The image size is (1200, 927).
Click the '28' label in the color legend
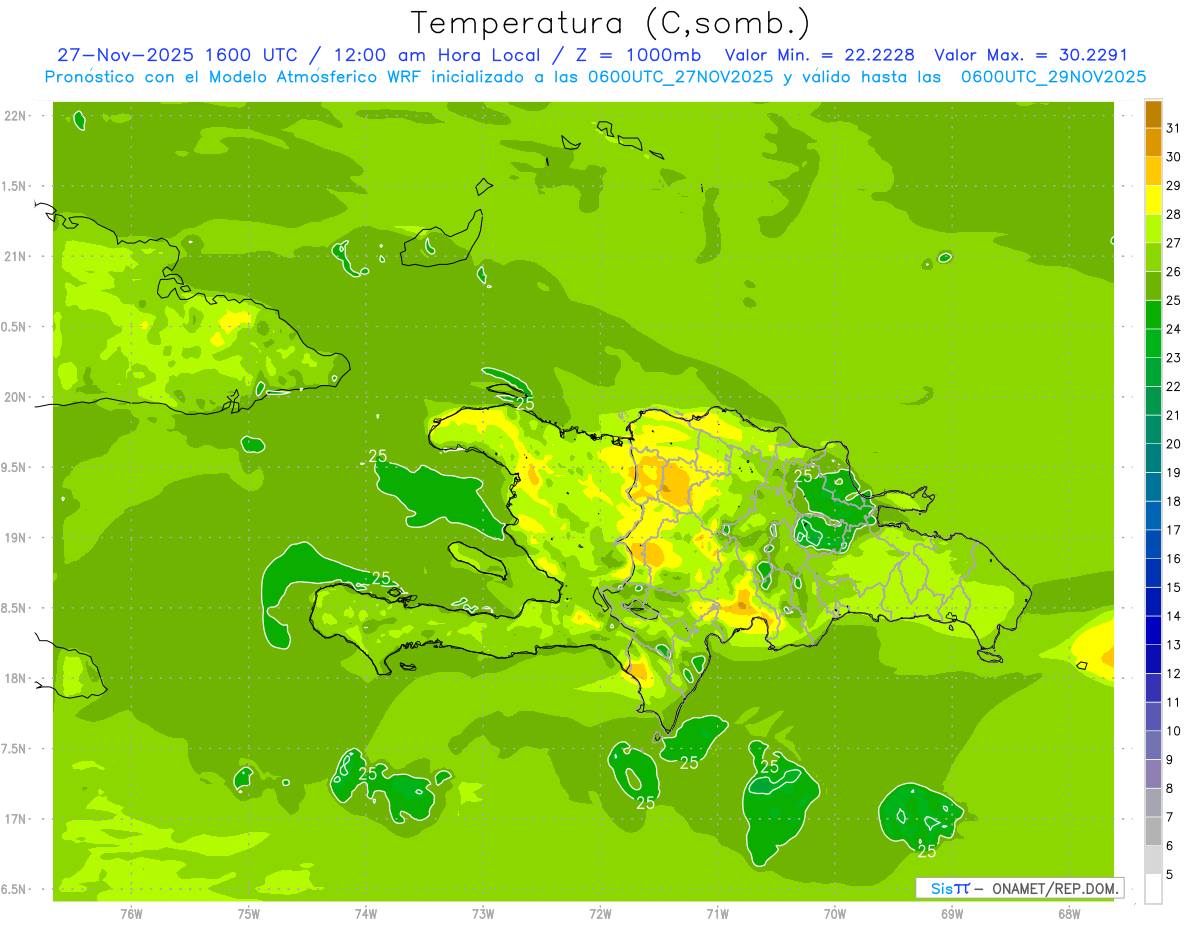(x=1174, y=214)
